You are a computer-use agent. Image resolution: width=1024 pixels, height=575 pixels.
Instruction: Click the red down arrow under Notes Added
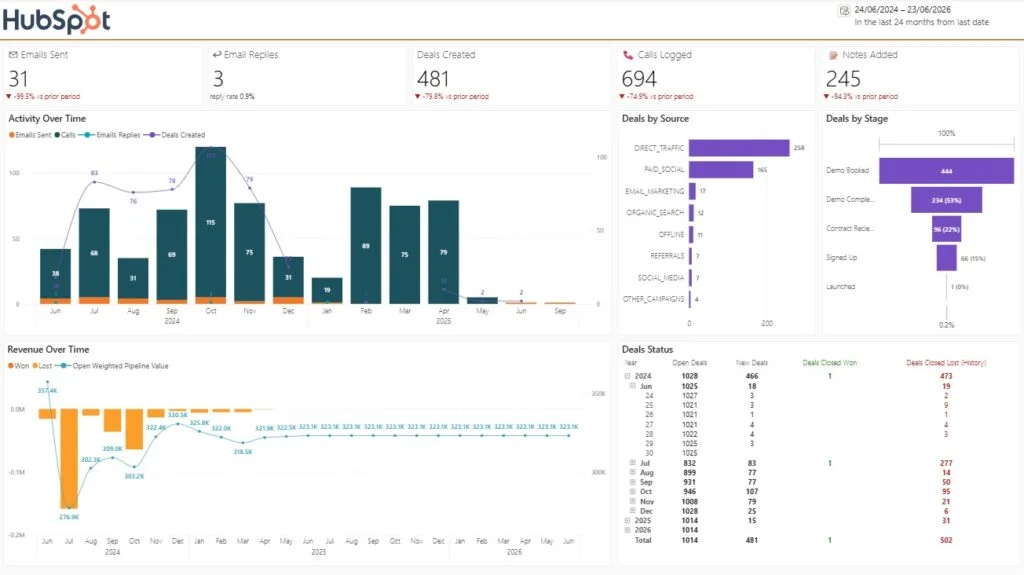pos(826,97)
